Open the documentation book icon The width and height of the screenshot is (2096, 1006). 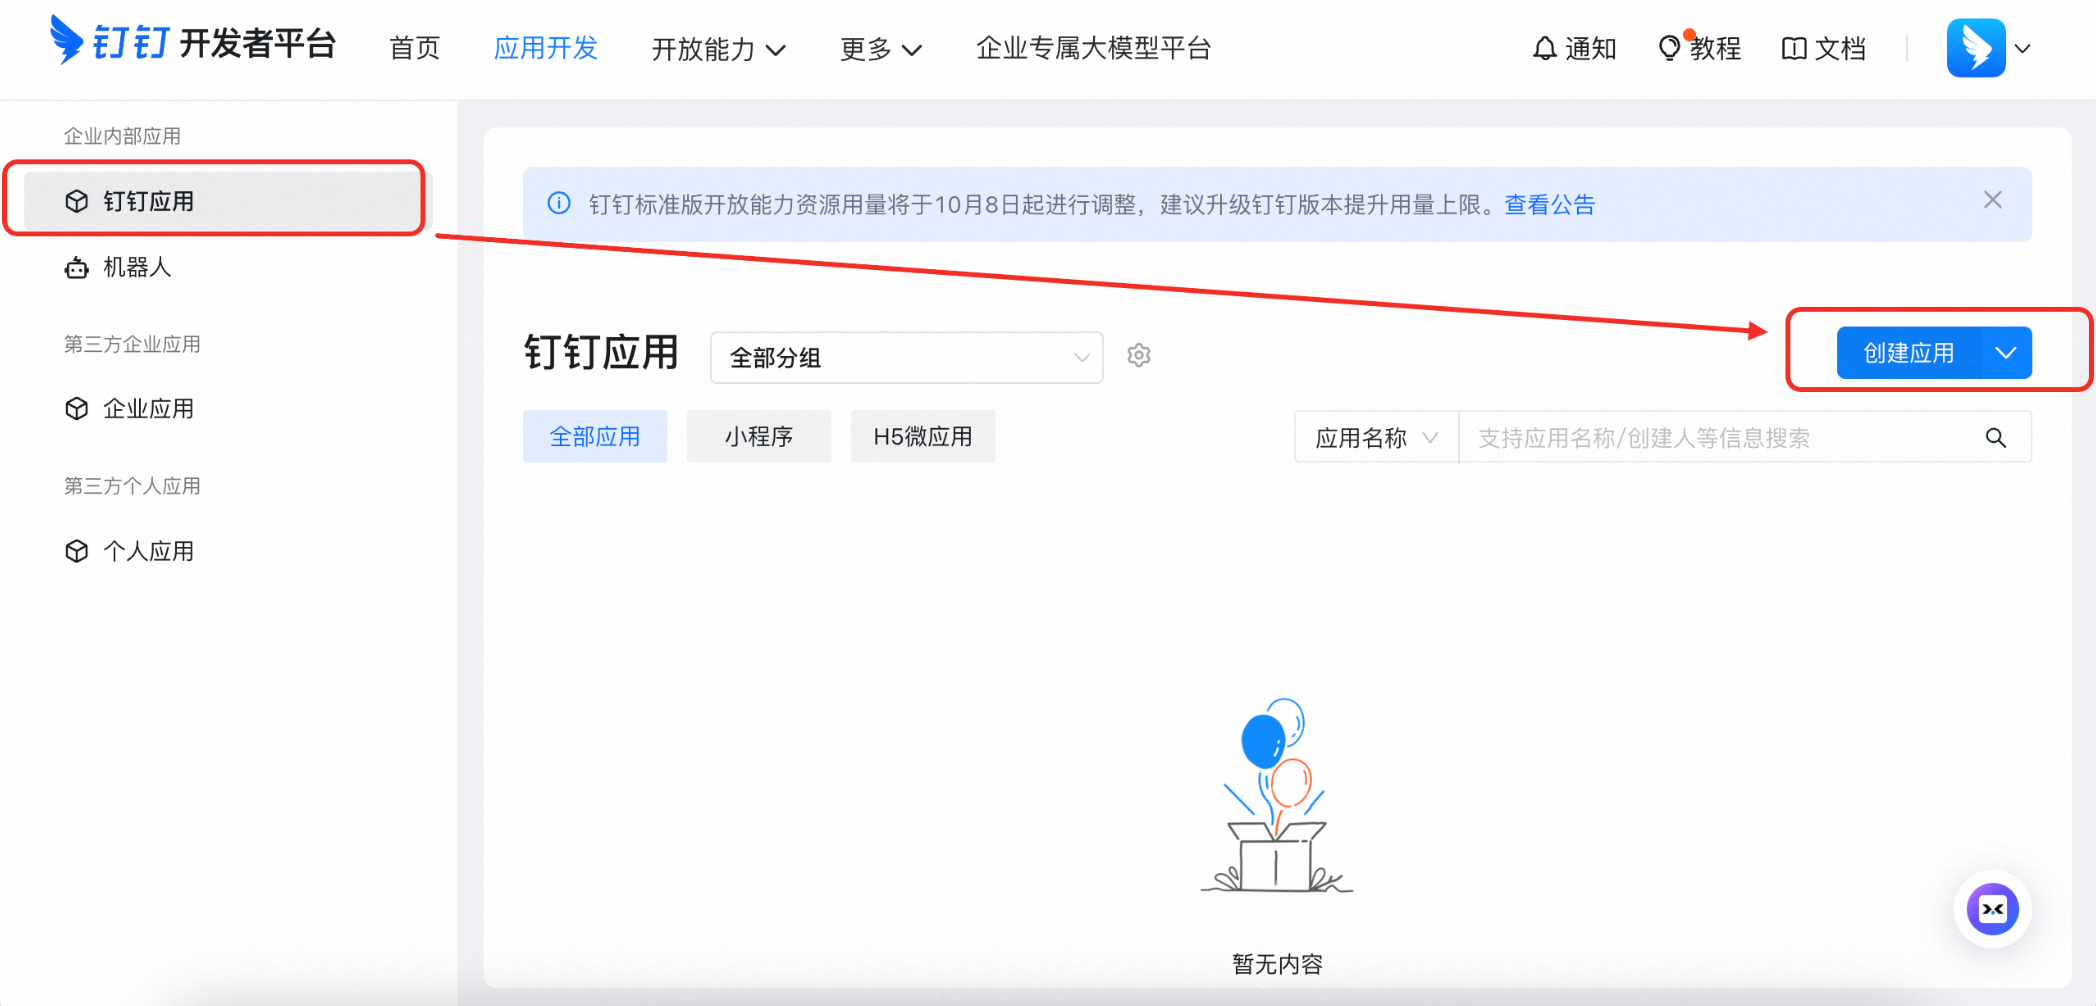(x=1794, y=48)
